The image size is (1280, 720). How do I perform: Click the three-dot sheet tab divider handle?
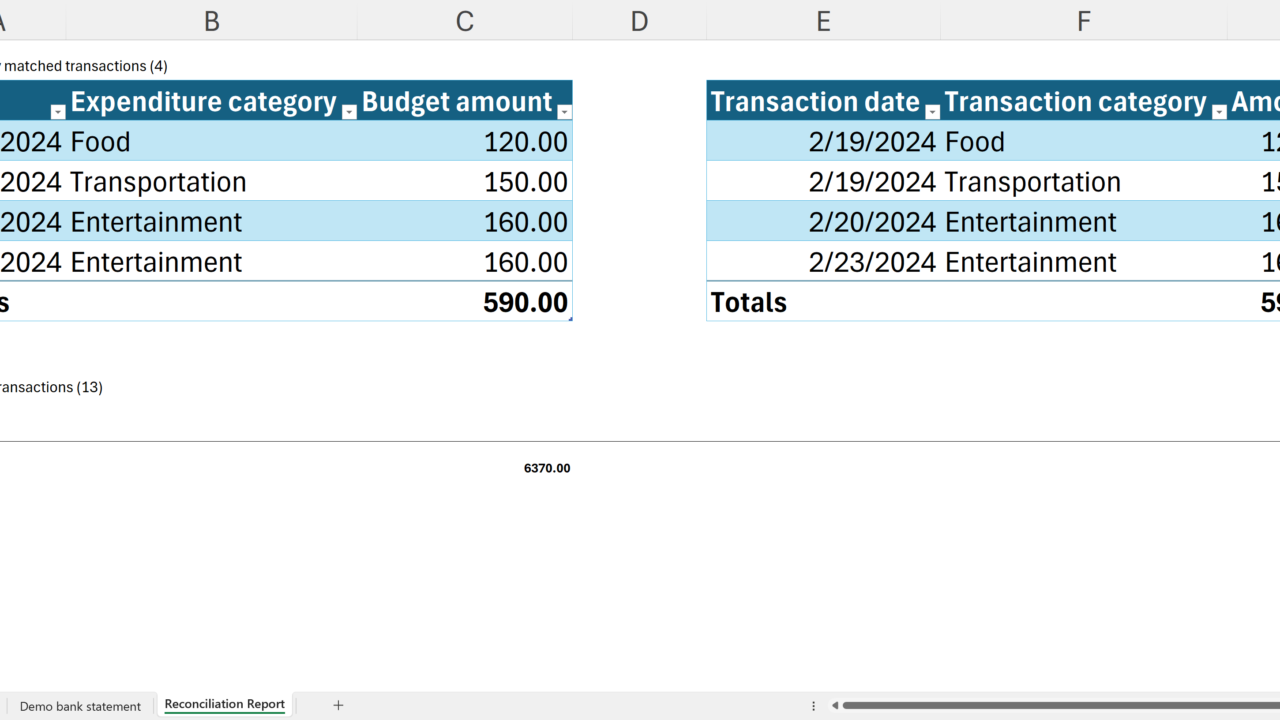[814, 706]
